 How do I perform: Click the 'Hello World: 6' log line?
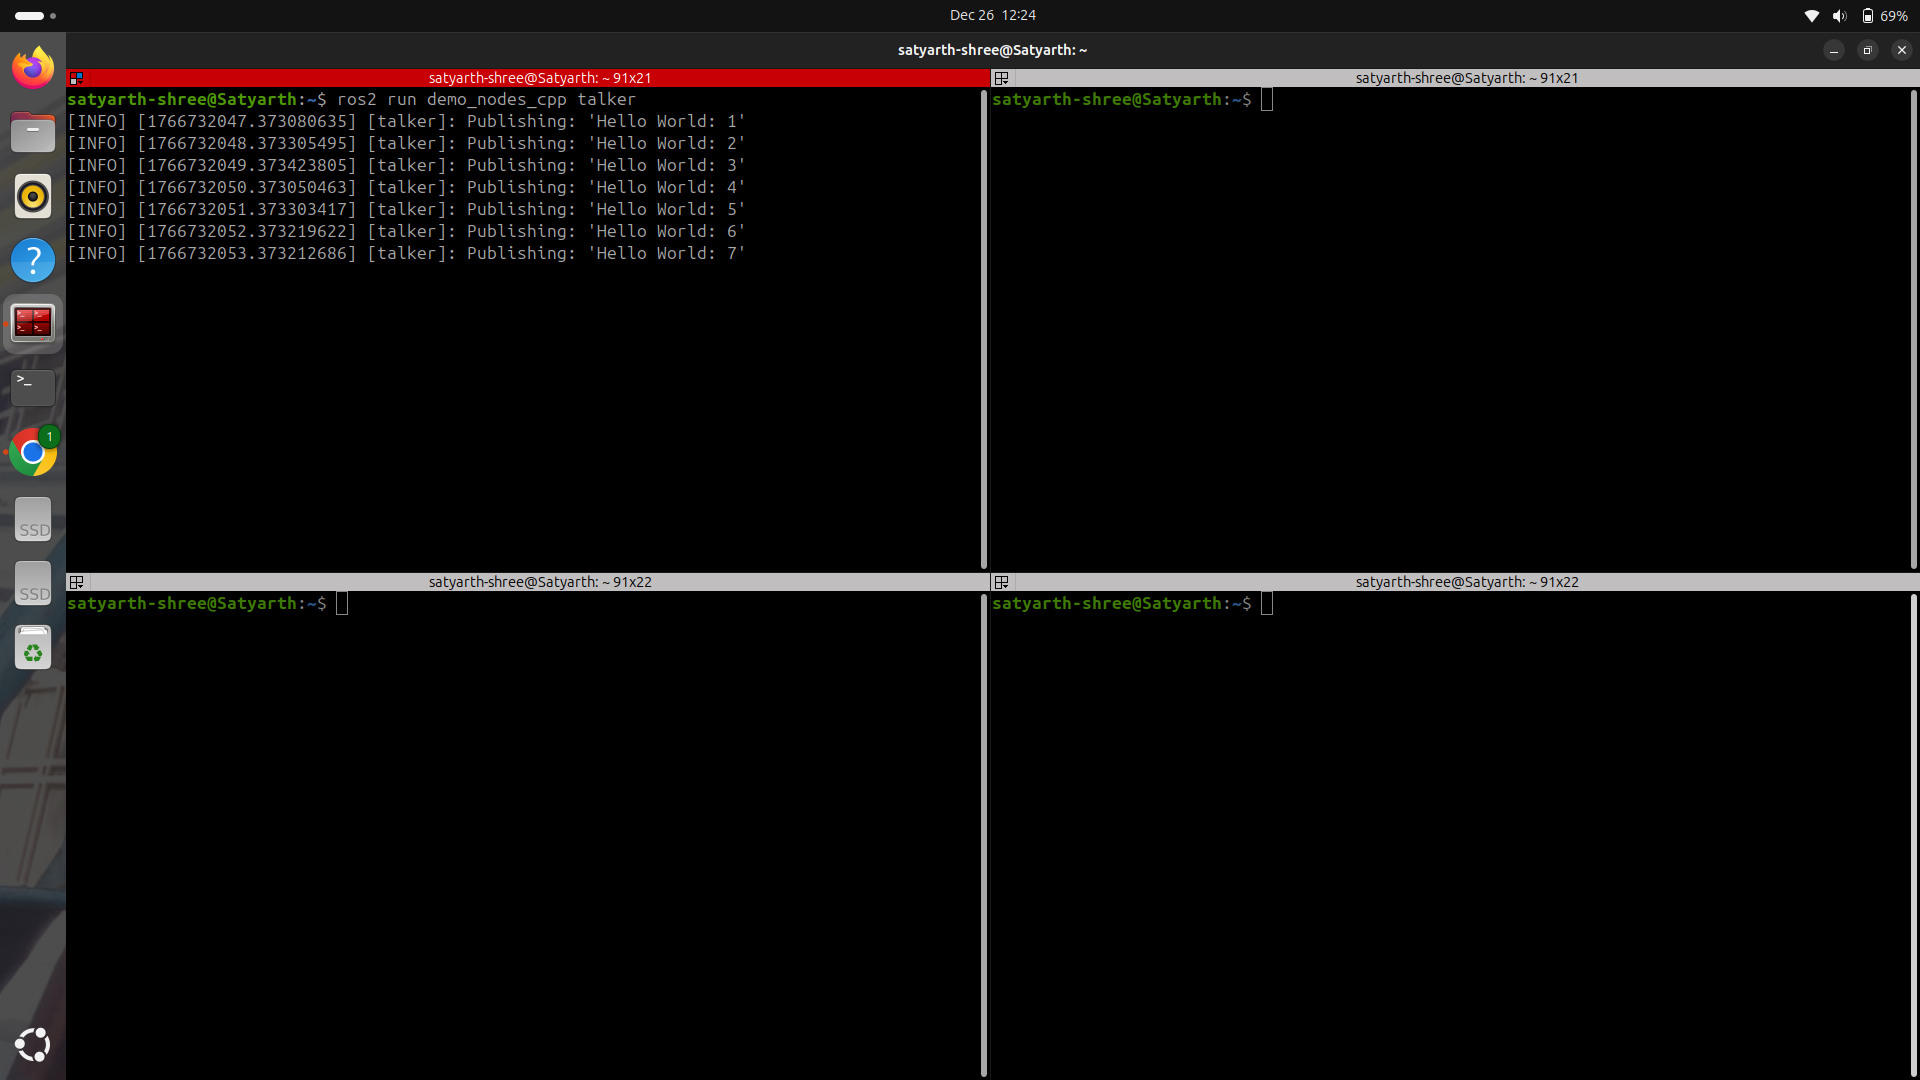(x=406, y=231)
